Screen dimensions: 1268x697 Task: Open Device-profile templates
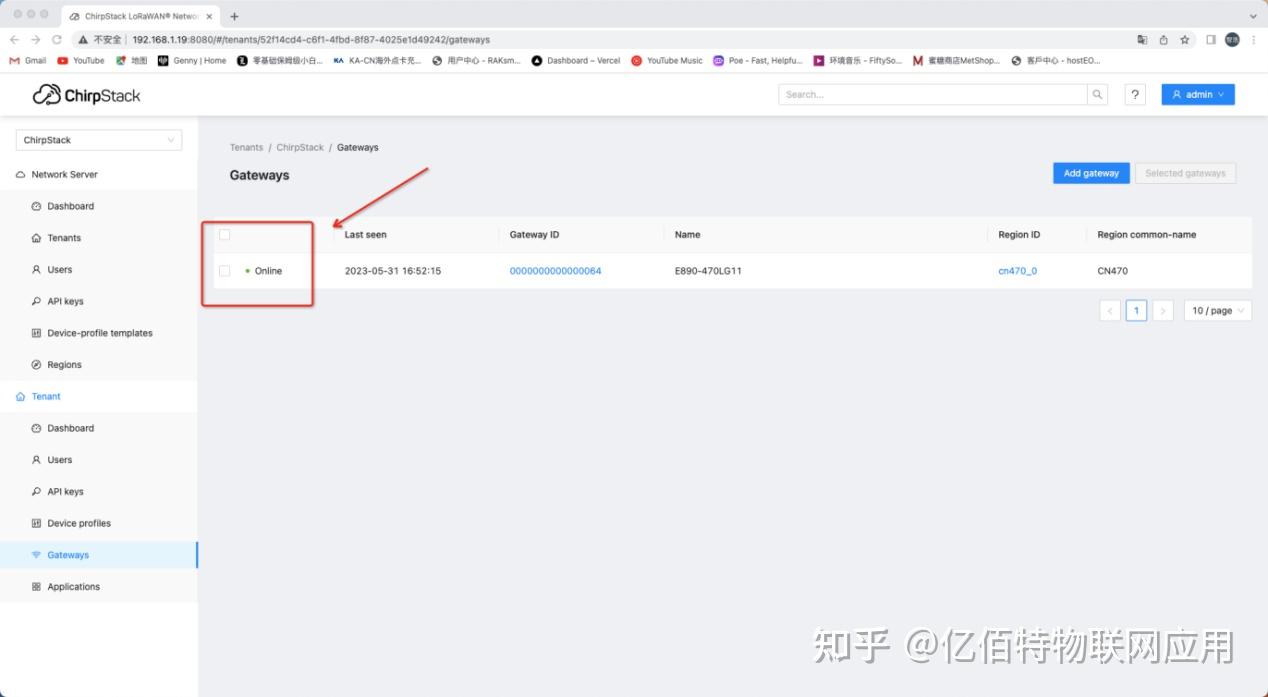point(100,333)
